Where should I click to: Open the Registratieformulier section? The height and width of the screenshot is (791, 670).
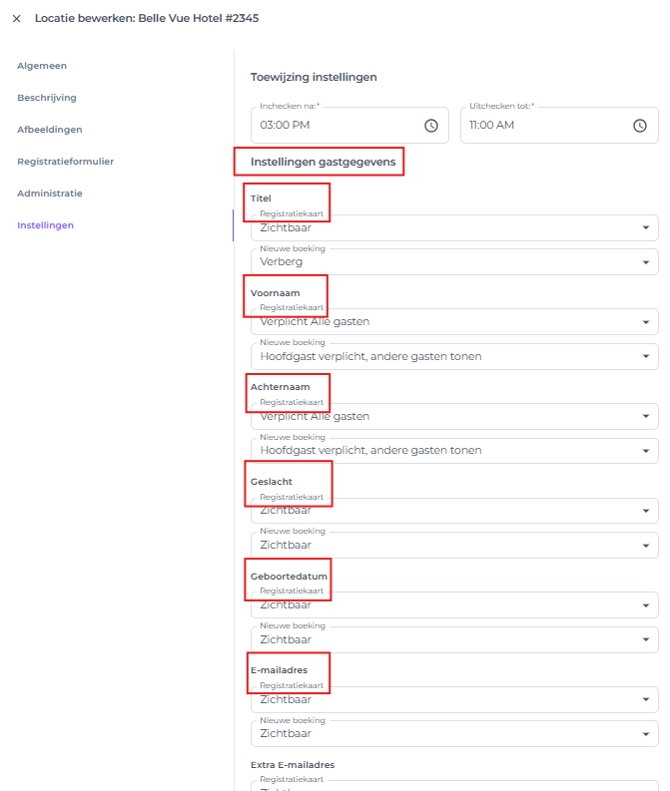65,161
